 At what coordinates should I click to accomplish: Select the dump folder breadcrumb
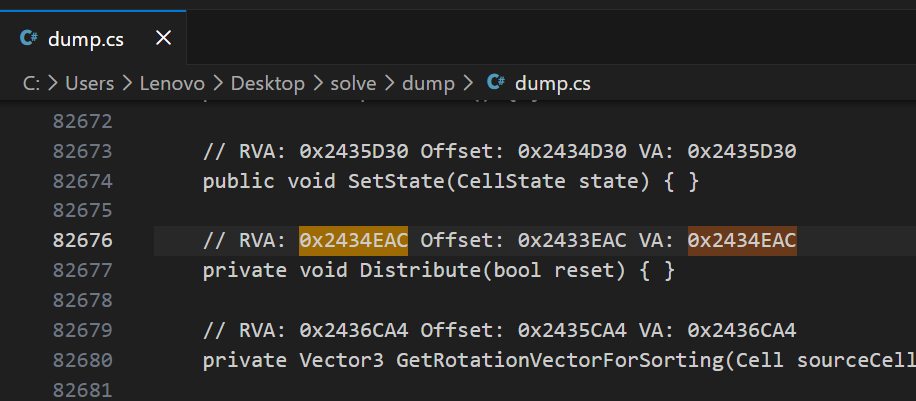coord(428,84)
